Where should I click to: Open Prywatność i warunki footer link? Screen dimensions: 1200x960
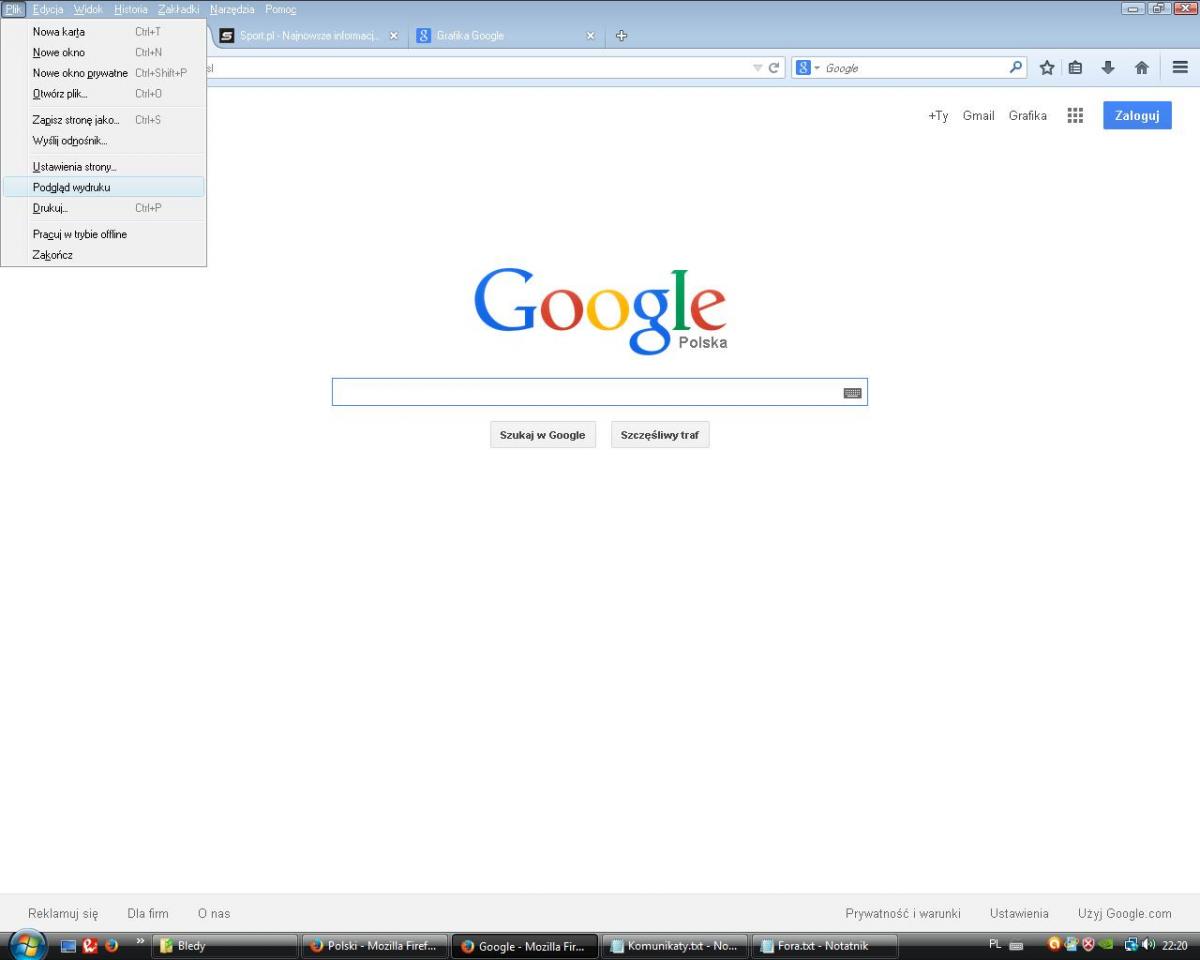pyautogui.click(x=903, y=913)
